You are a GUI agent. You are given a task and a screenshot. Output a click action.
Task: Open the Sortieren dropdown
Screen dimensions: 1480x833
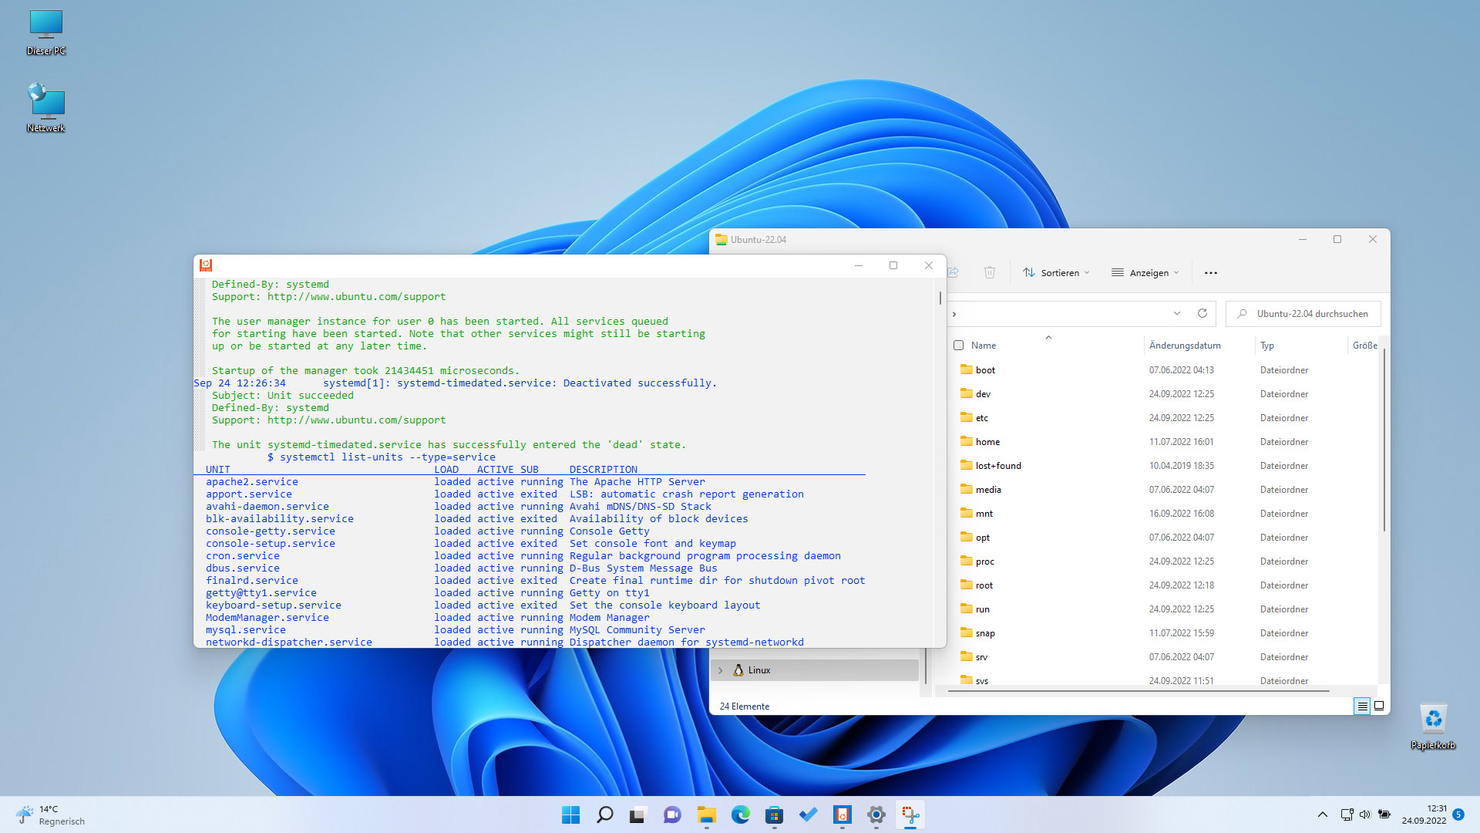coord(1056,272)
